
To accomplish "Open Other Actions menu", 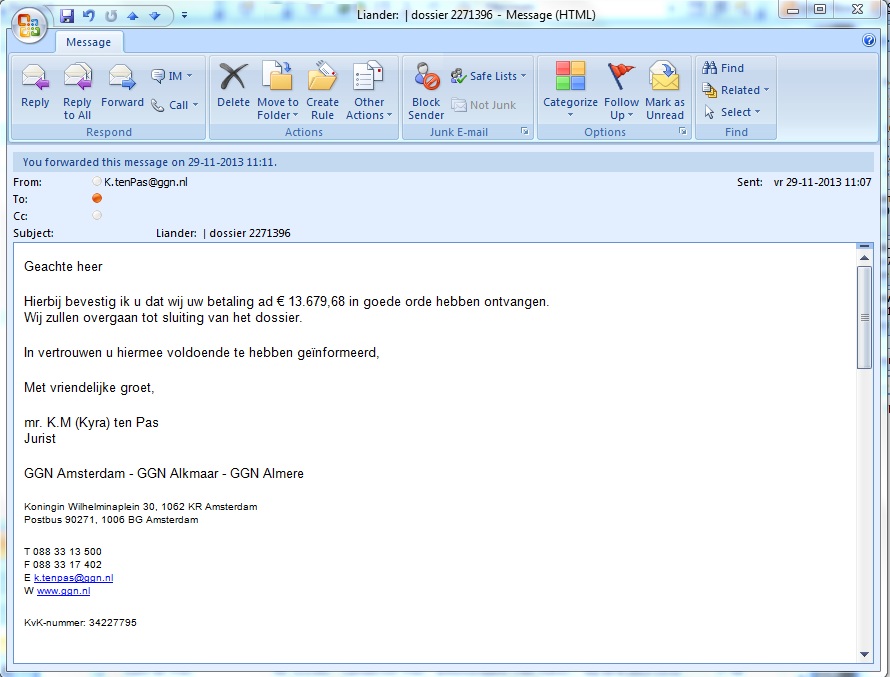I will coord(369,91).
